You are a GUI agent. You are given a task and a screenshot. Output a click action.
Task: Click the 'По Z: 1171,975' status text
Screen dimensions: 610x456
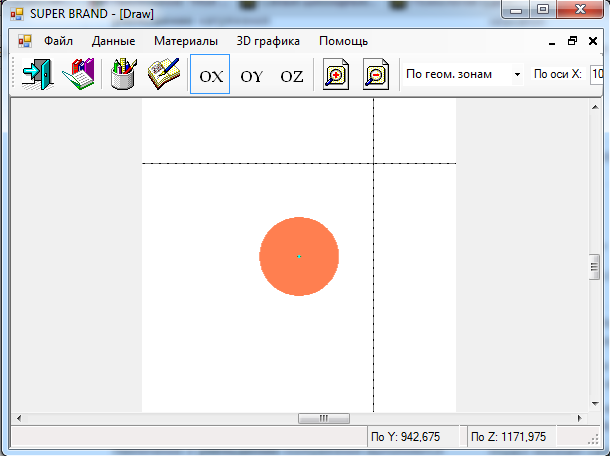pyautogui.click(x=508, y=437)
